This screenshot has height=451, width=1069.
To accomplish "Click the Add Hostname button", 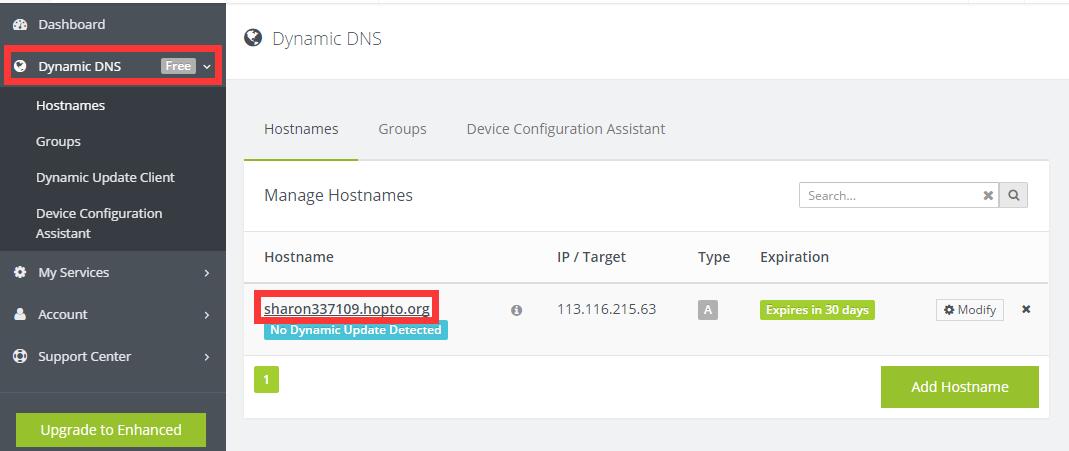I will 960,387.
